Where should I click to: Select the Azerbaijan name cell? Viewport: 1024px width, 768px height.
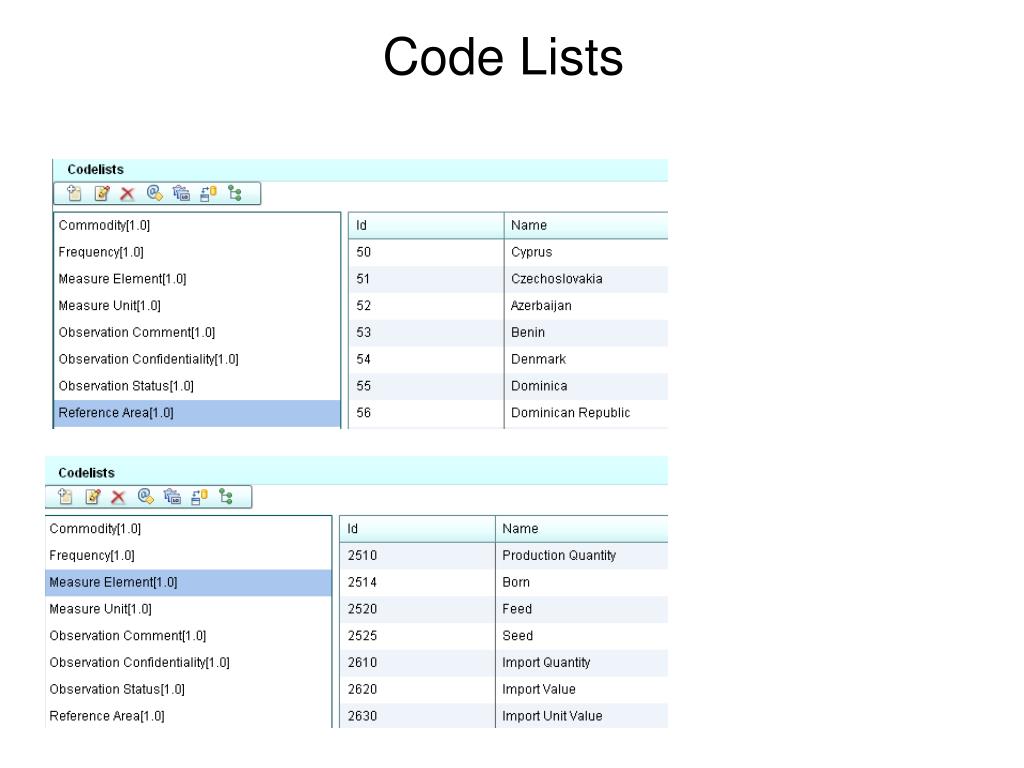pyautogui.click(x=586, y=306)
